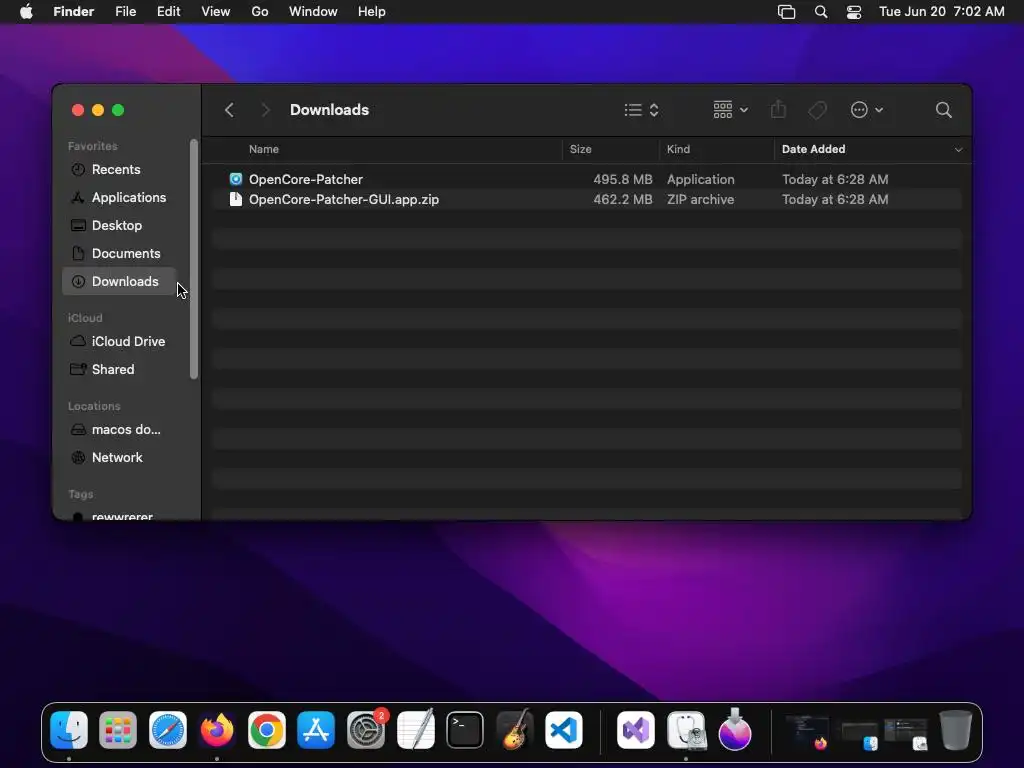Open the Go menu

[x=260, y=12]
